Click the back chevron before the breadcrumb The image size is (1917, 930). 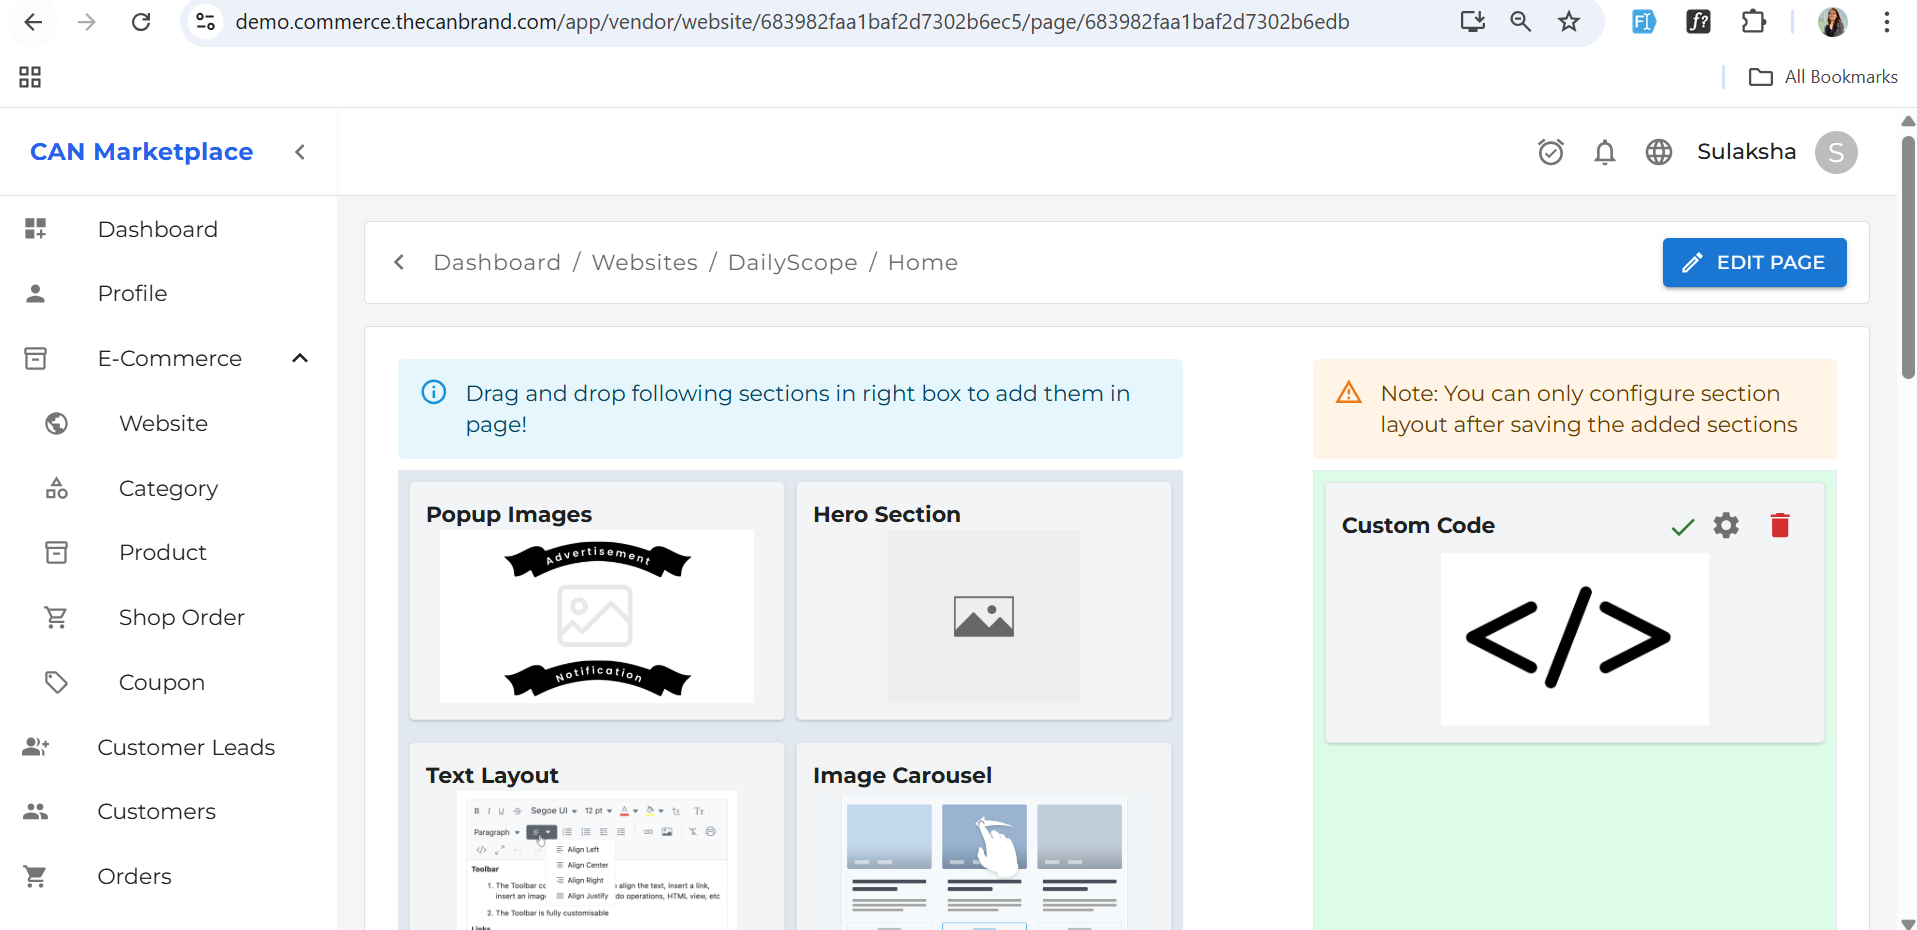tap(398, 262)
